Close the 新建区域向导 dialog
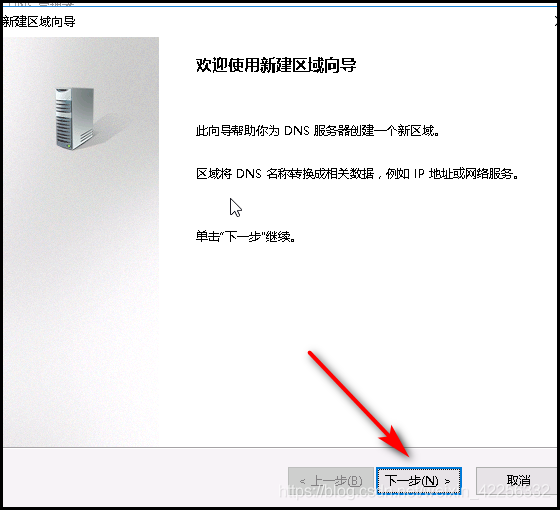Viewport: 560px width, 510px height. point(557,22)
